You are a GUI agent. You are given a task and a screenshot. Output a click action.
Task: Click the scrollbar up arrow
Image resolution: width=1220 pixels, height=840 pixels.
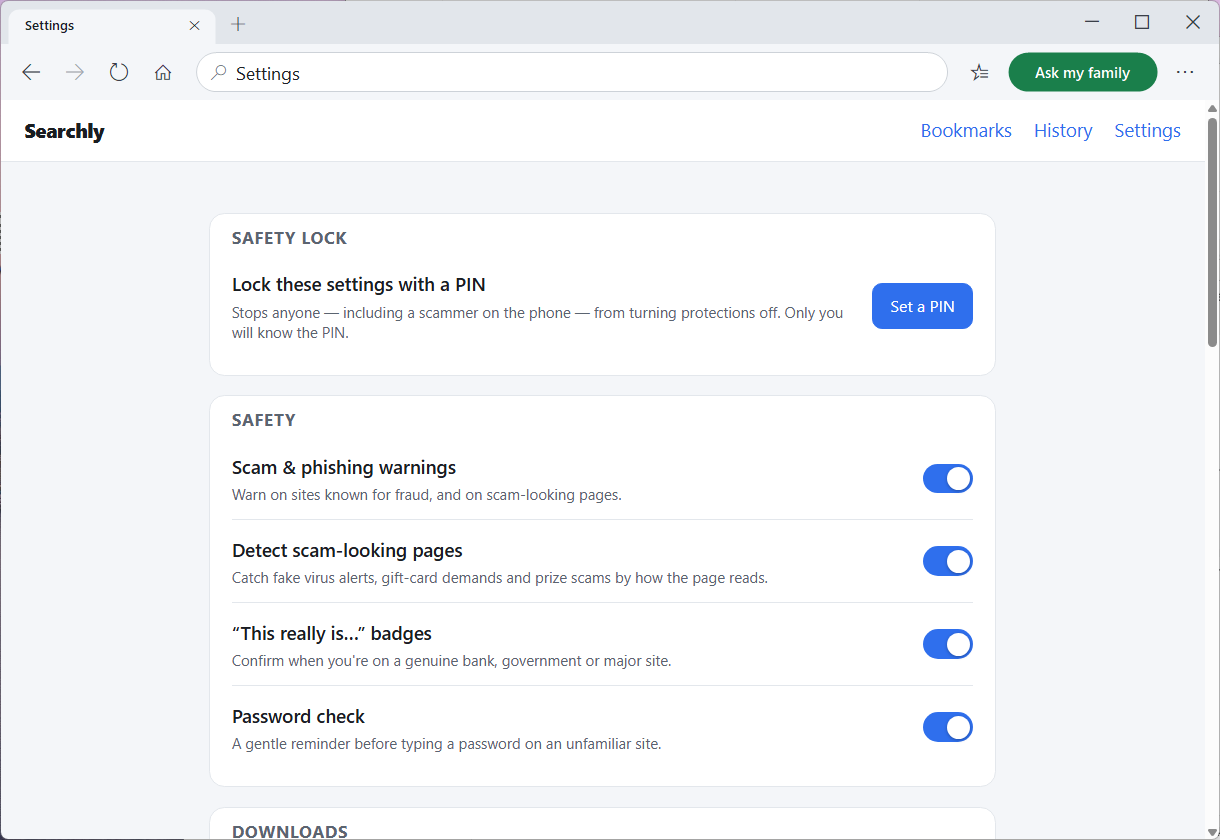pos(1212,108)
